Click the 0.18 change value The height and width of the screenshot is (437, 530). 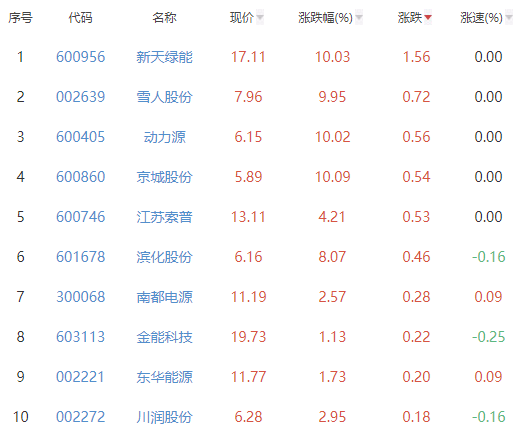[416, 417]
